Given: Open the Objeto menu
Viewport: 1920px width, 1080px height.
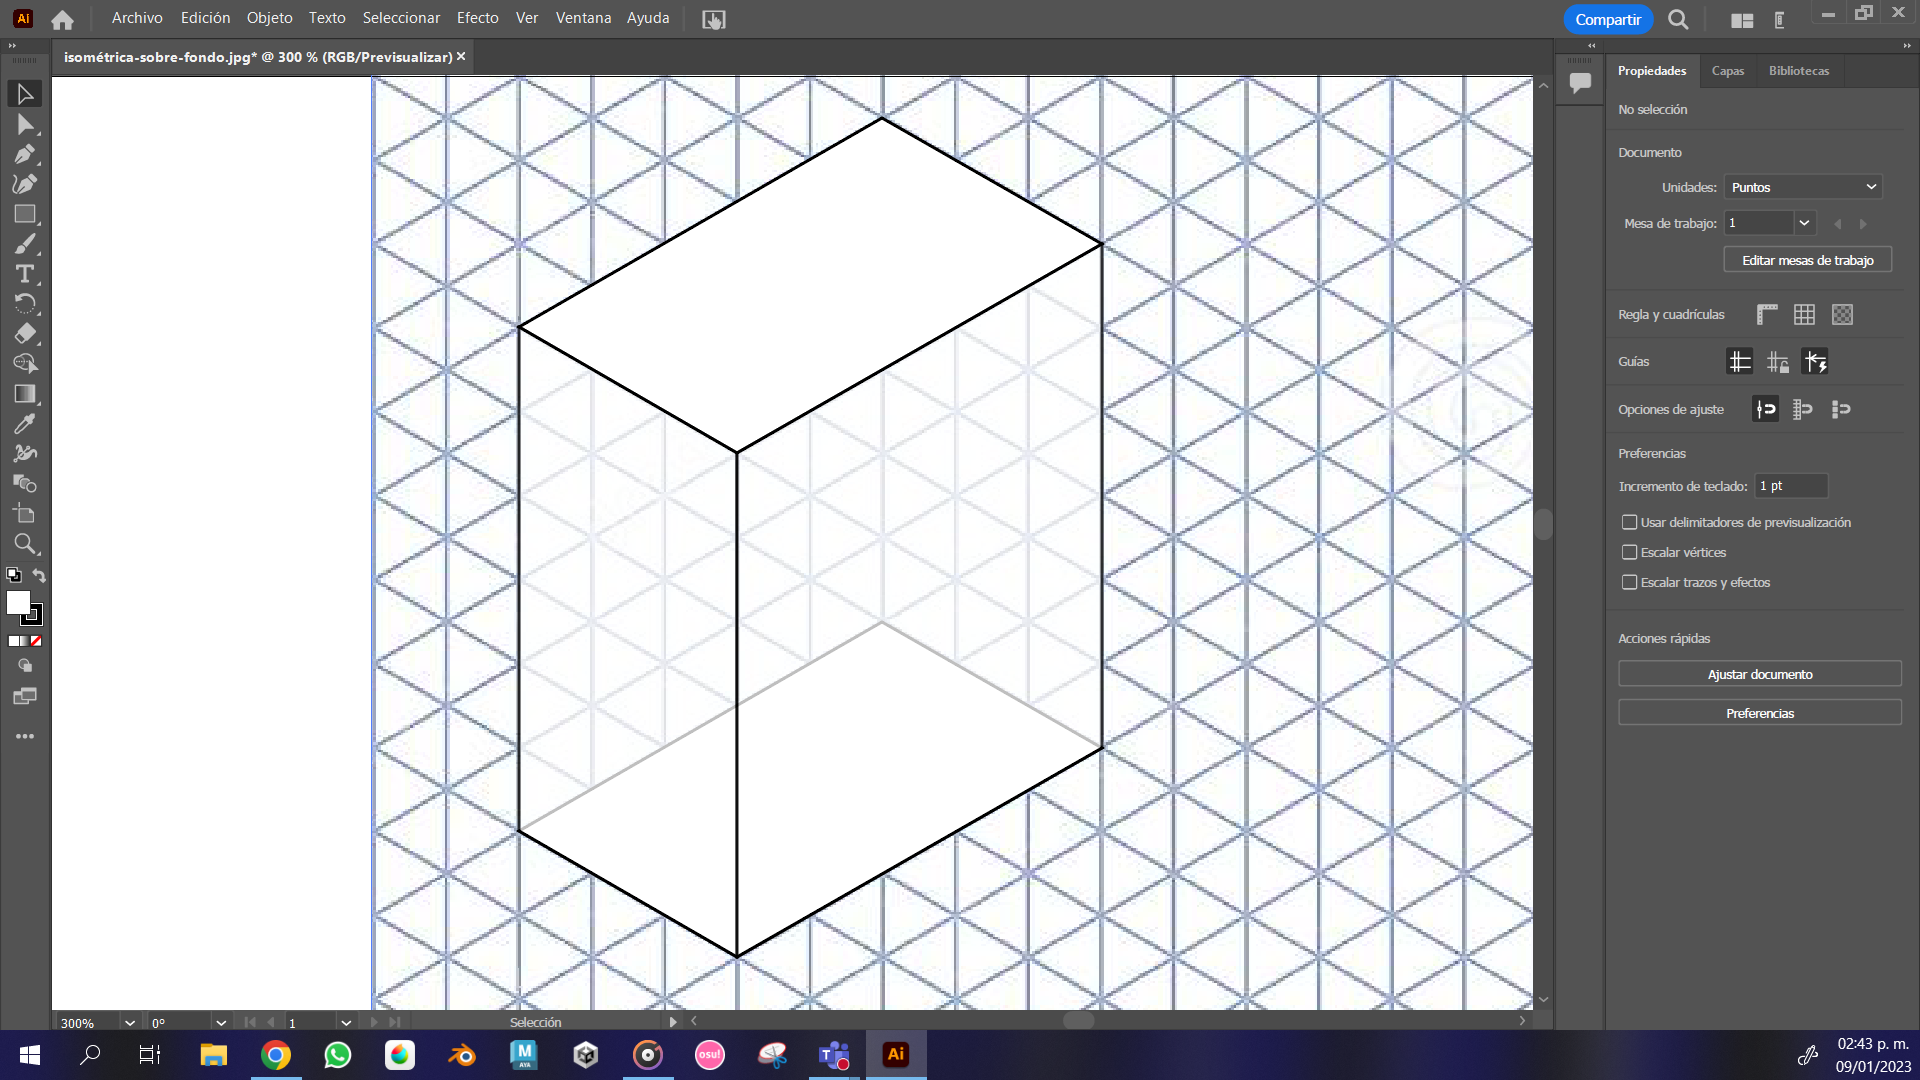Looking at the screenshot, I should pyautogui.click(x=270, y=18).
